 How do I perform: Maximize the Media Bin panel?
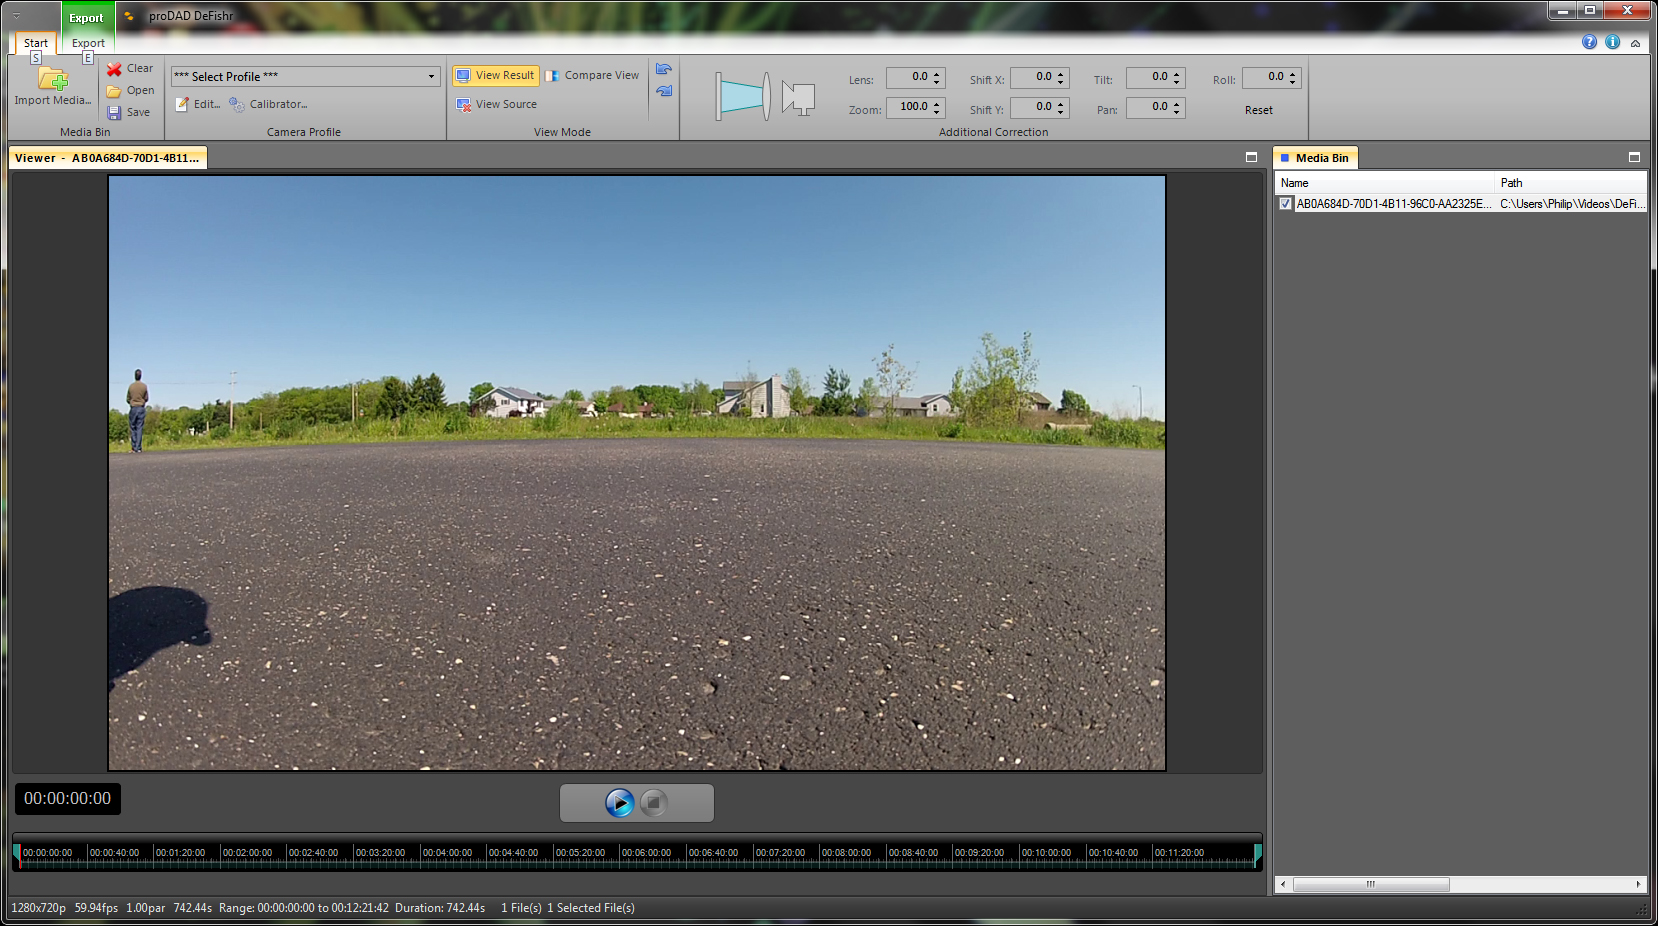tap(1634, 158)
